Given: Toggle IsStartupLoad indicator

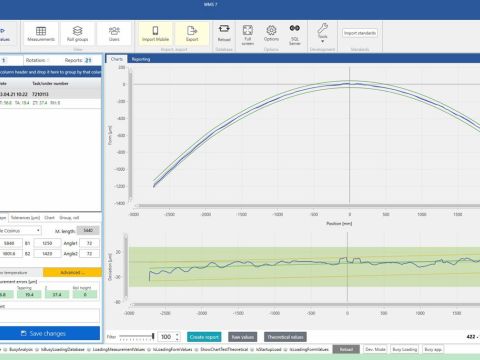Looking at the screenshot, I should pos(266,349).
